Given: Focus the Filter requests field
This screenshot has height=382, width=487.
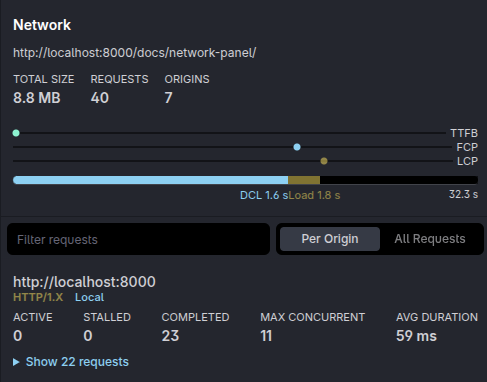Looking at the screenshot, I should tap(138, 239).
